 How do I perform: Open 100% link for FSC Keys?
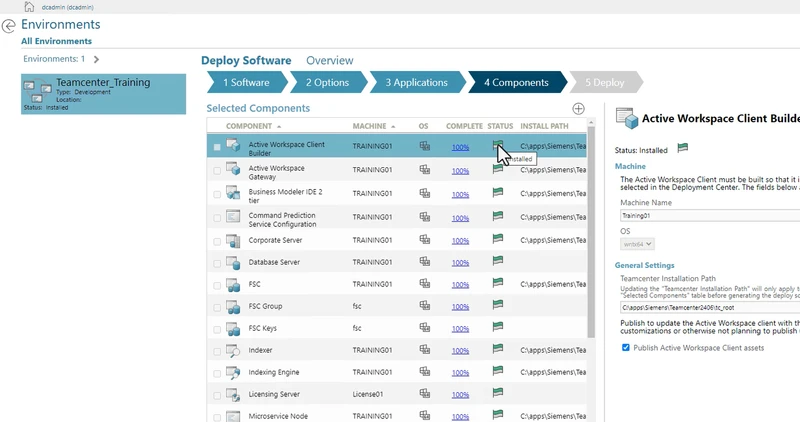[460, 329]
